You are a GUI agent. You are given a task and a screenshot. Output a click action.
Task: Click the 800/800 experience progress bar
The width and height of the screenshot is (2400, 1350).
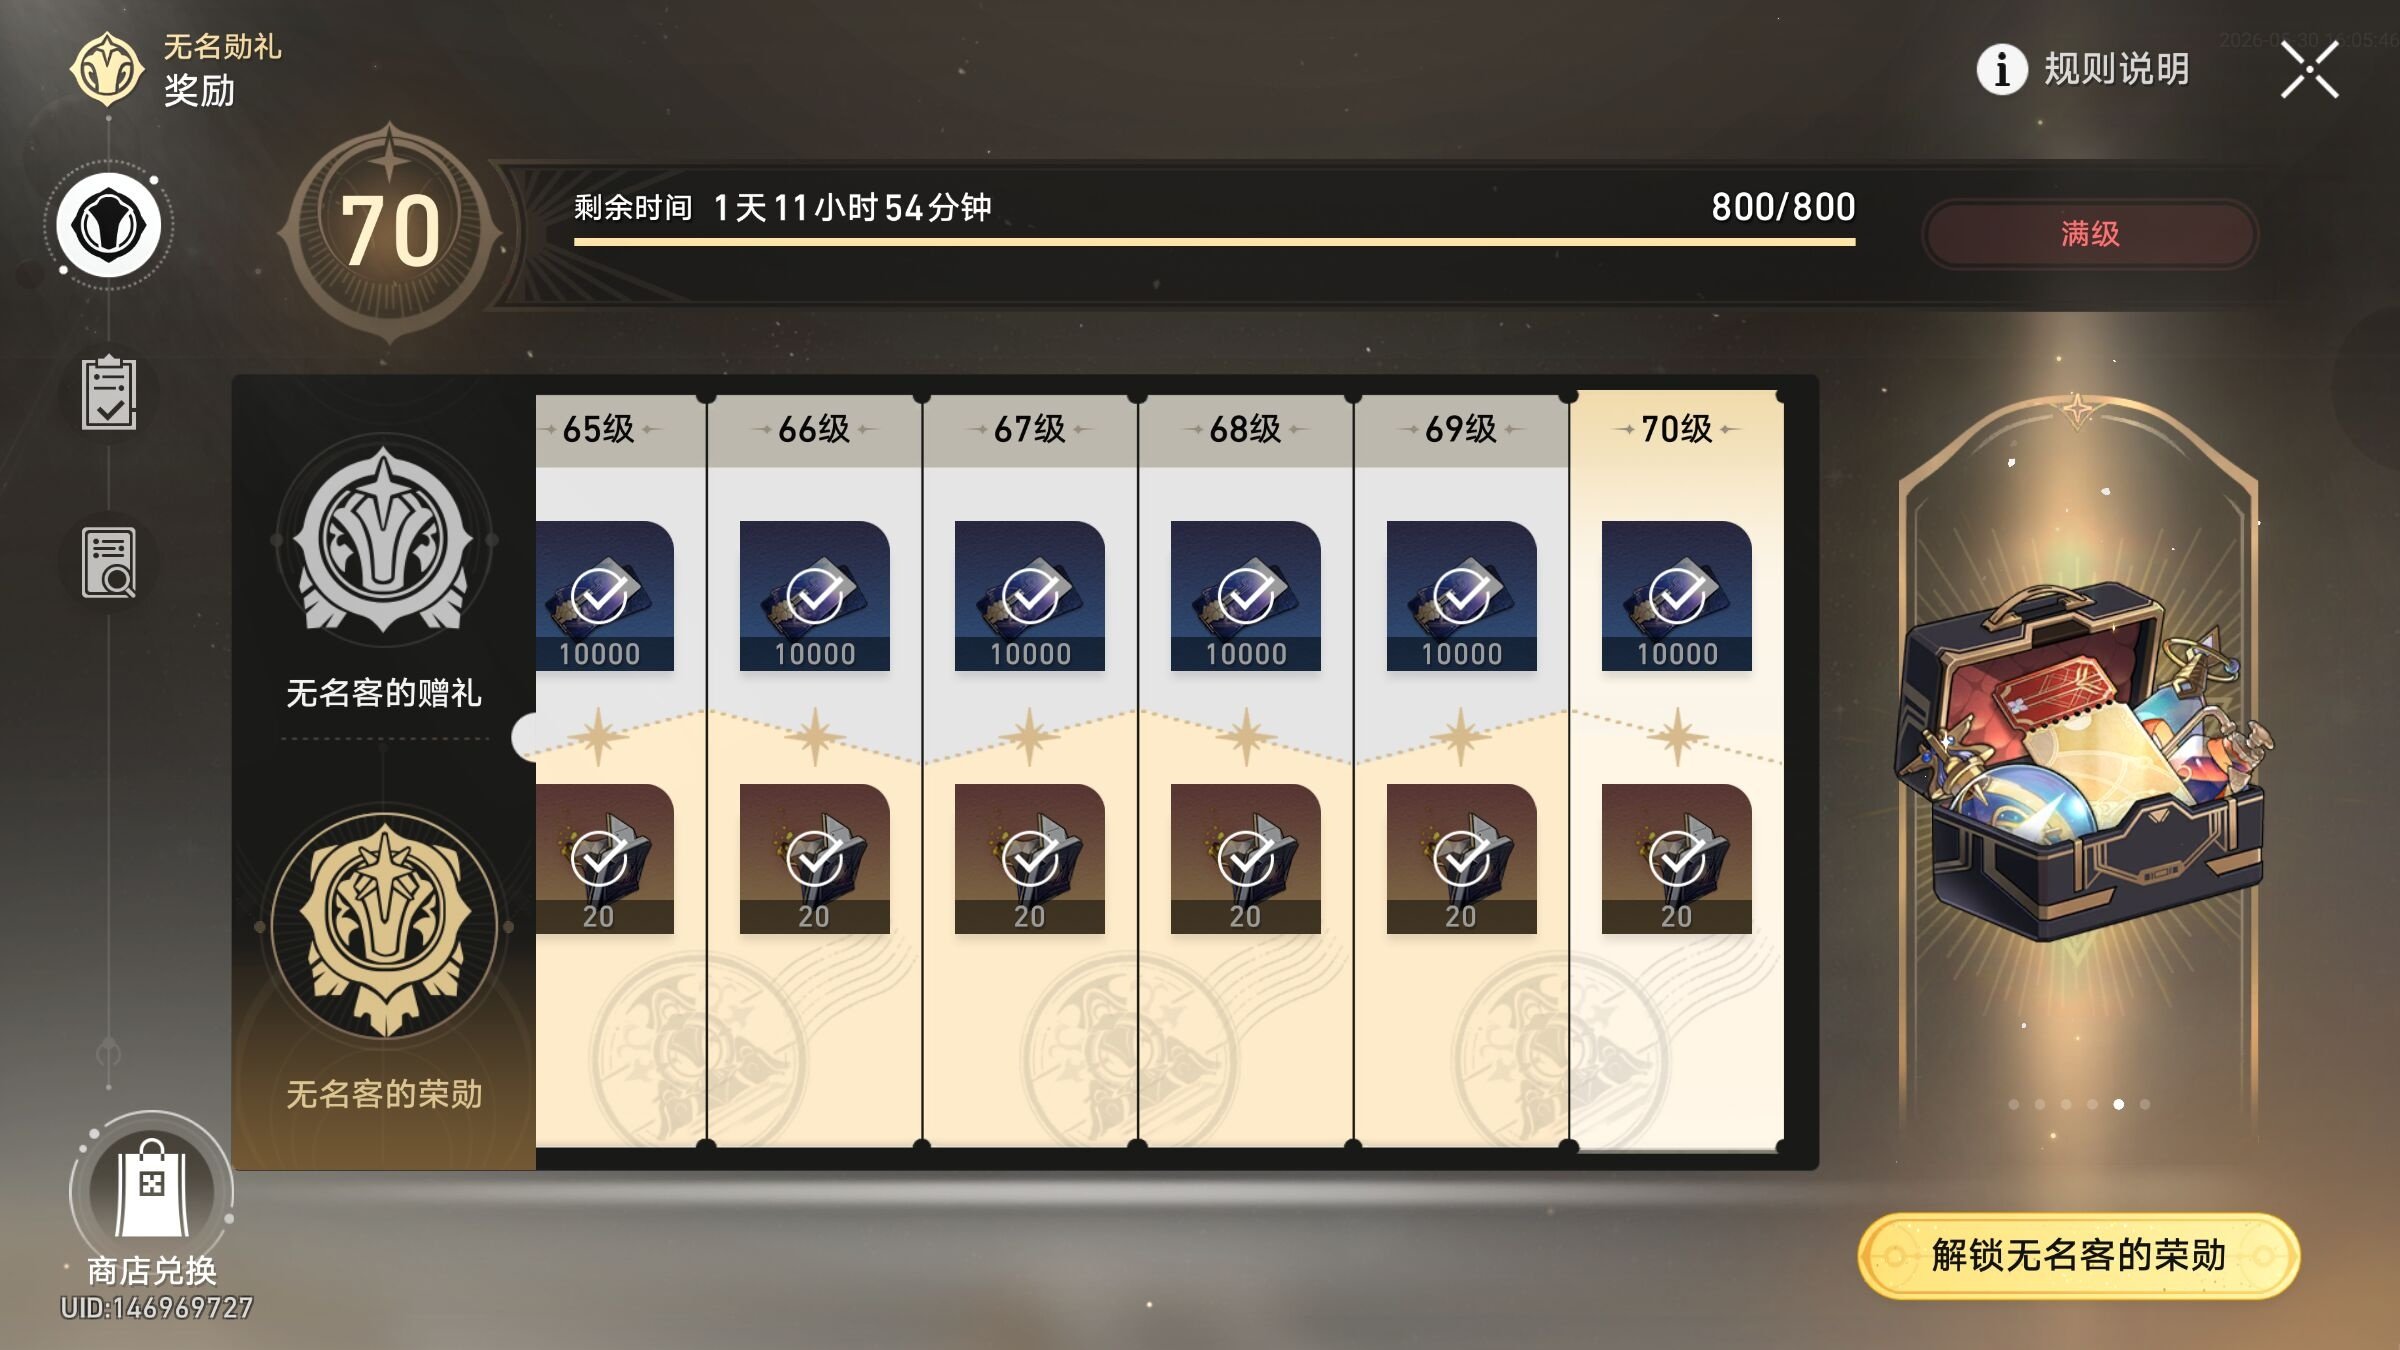tap(1214, 241)
